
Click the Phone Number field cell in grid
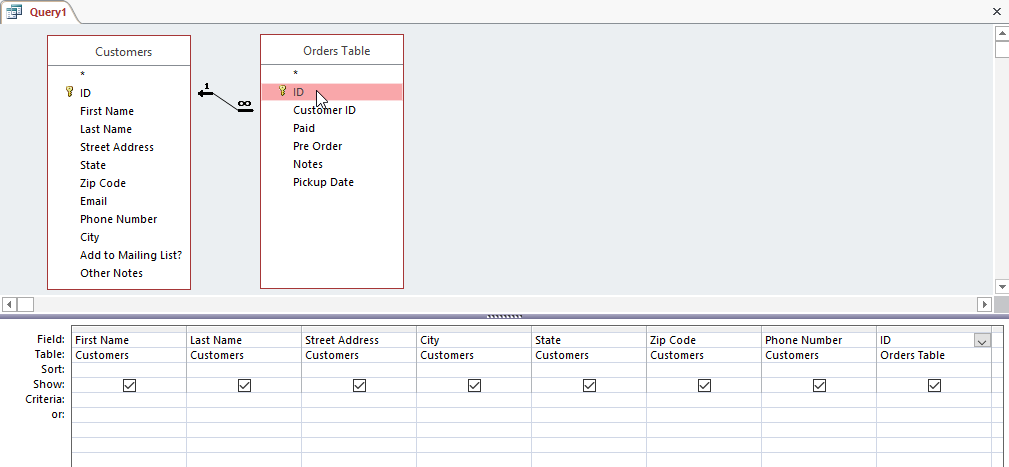819,340
